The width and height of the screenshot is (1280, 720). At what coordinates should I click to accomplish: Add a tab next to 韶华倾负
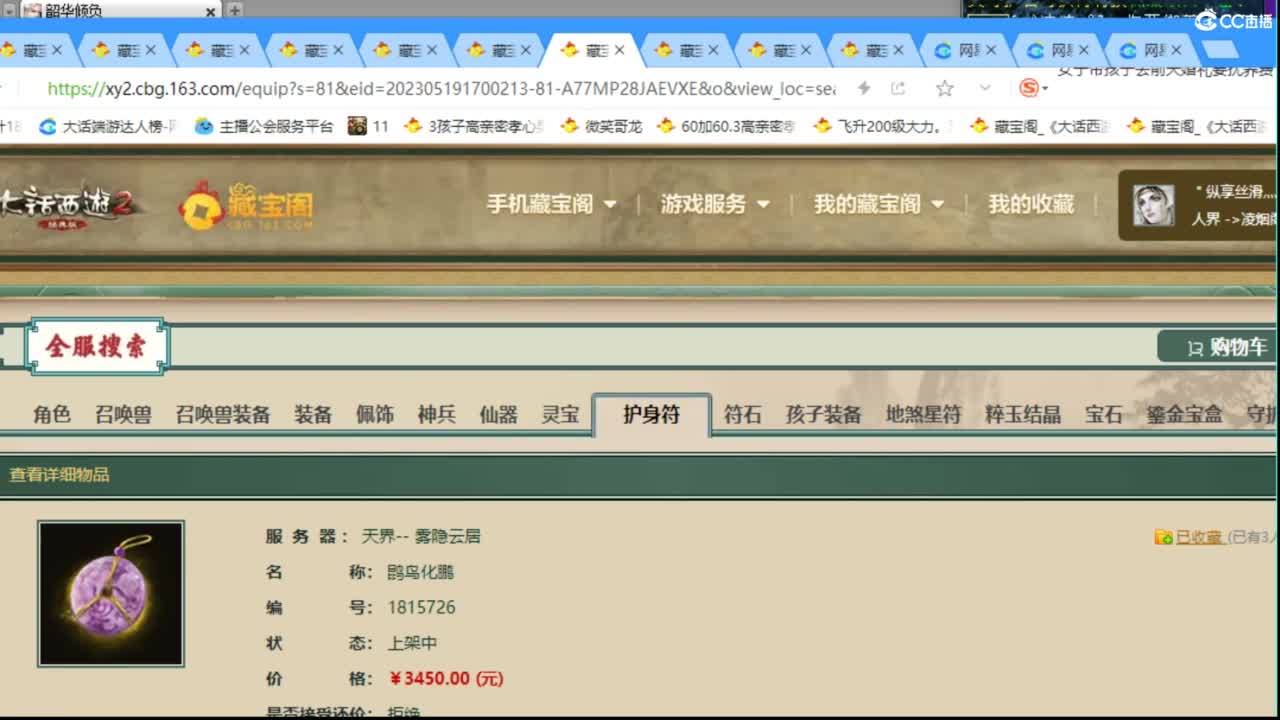pos(234,10)
